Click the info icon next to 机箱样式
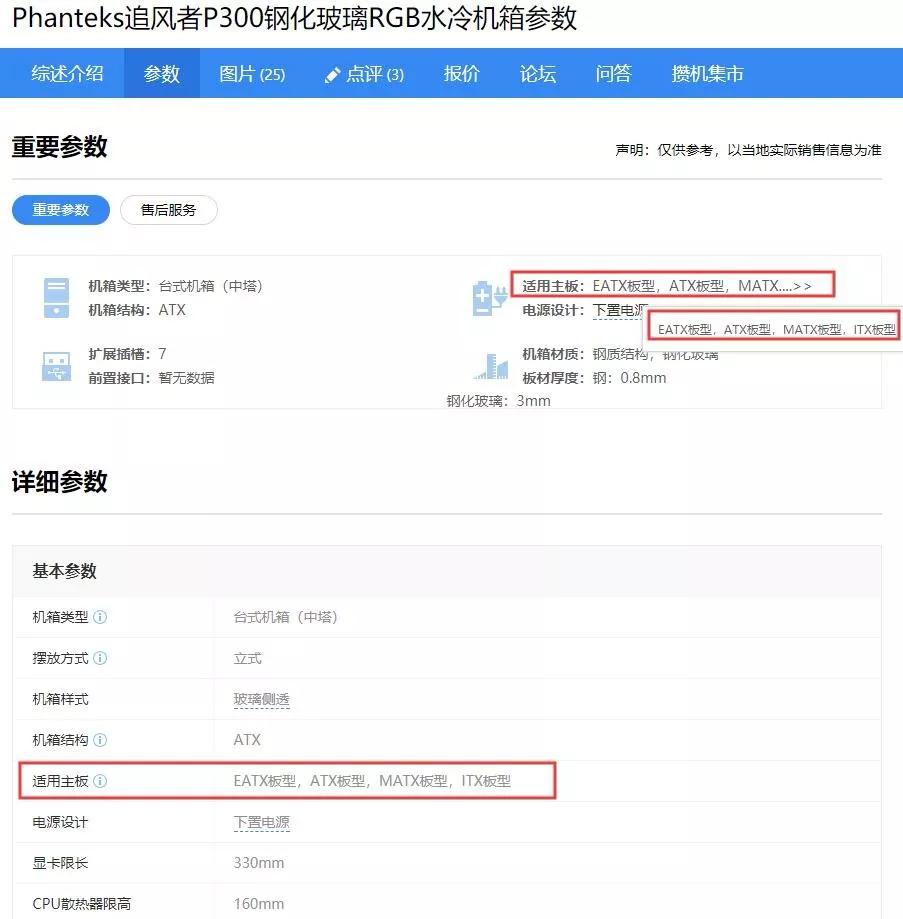Viewport: 903px width, 919px height. click(100, 699)
